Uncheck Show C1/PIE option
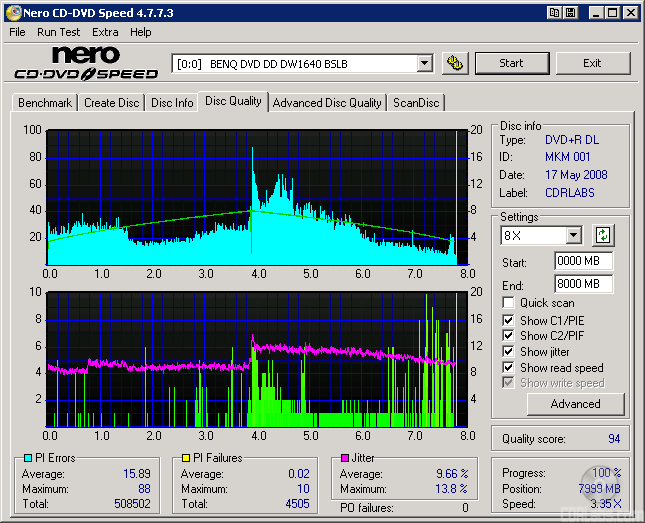Image resolution: width=645 pixels, height=523 pixels. pos(509,320)
